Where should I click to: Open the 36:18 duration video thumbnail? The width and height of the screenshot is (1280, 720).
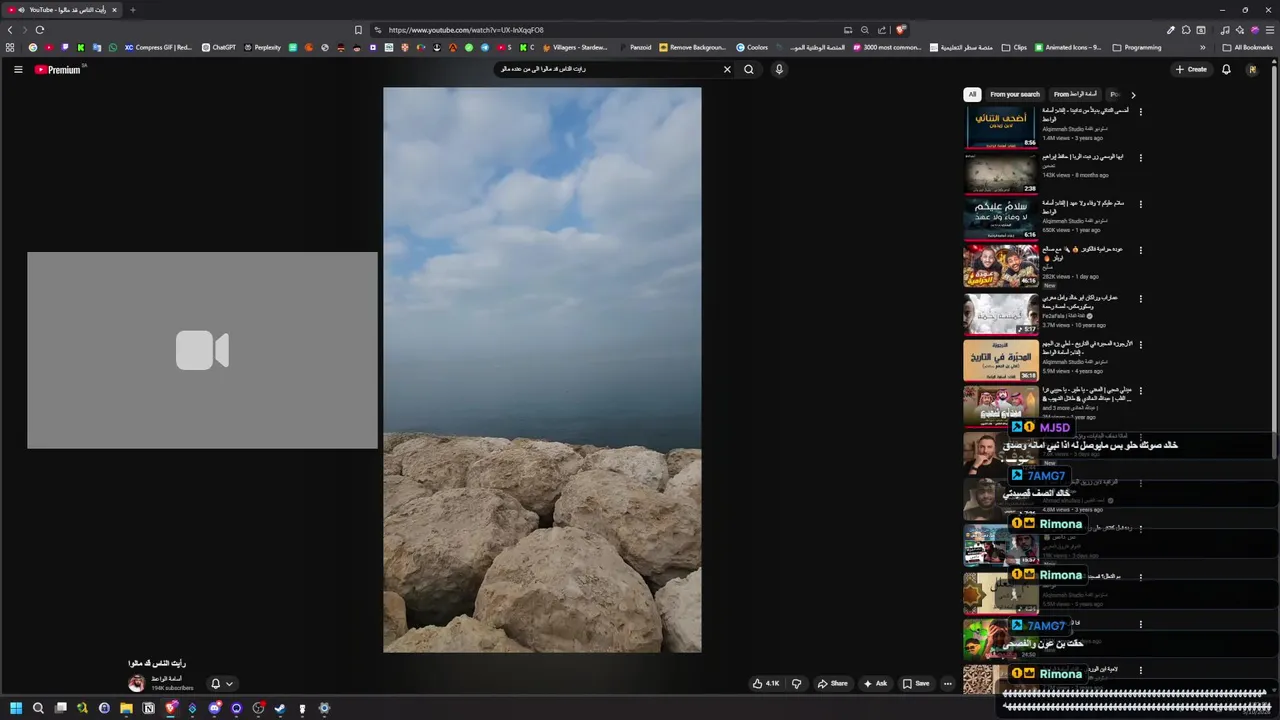tap(1001, 360)
